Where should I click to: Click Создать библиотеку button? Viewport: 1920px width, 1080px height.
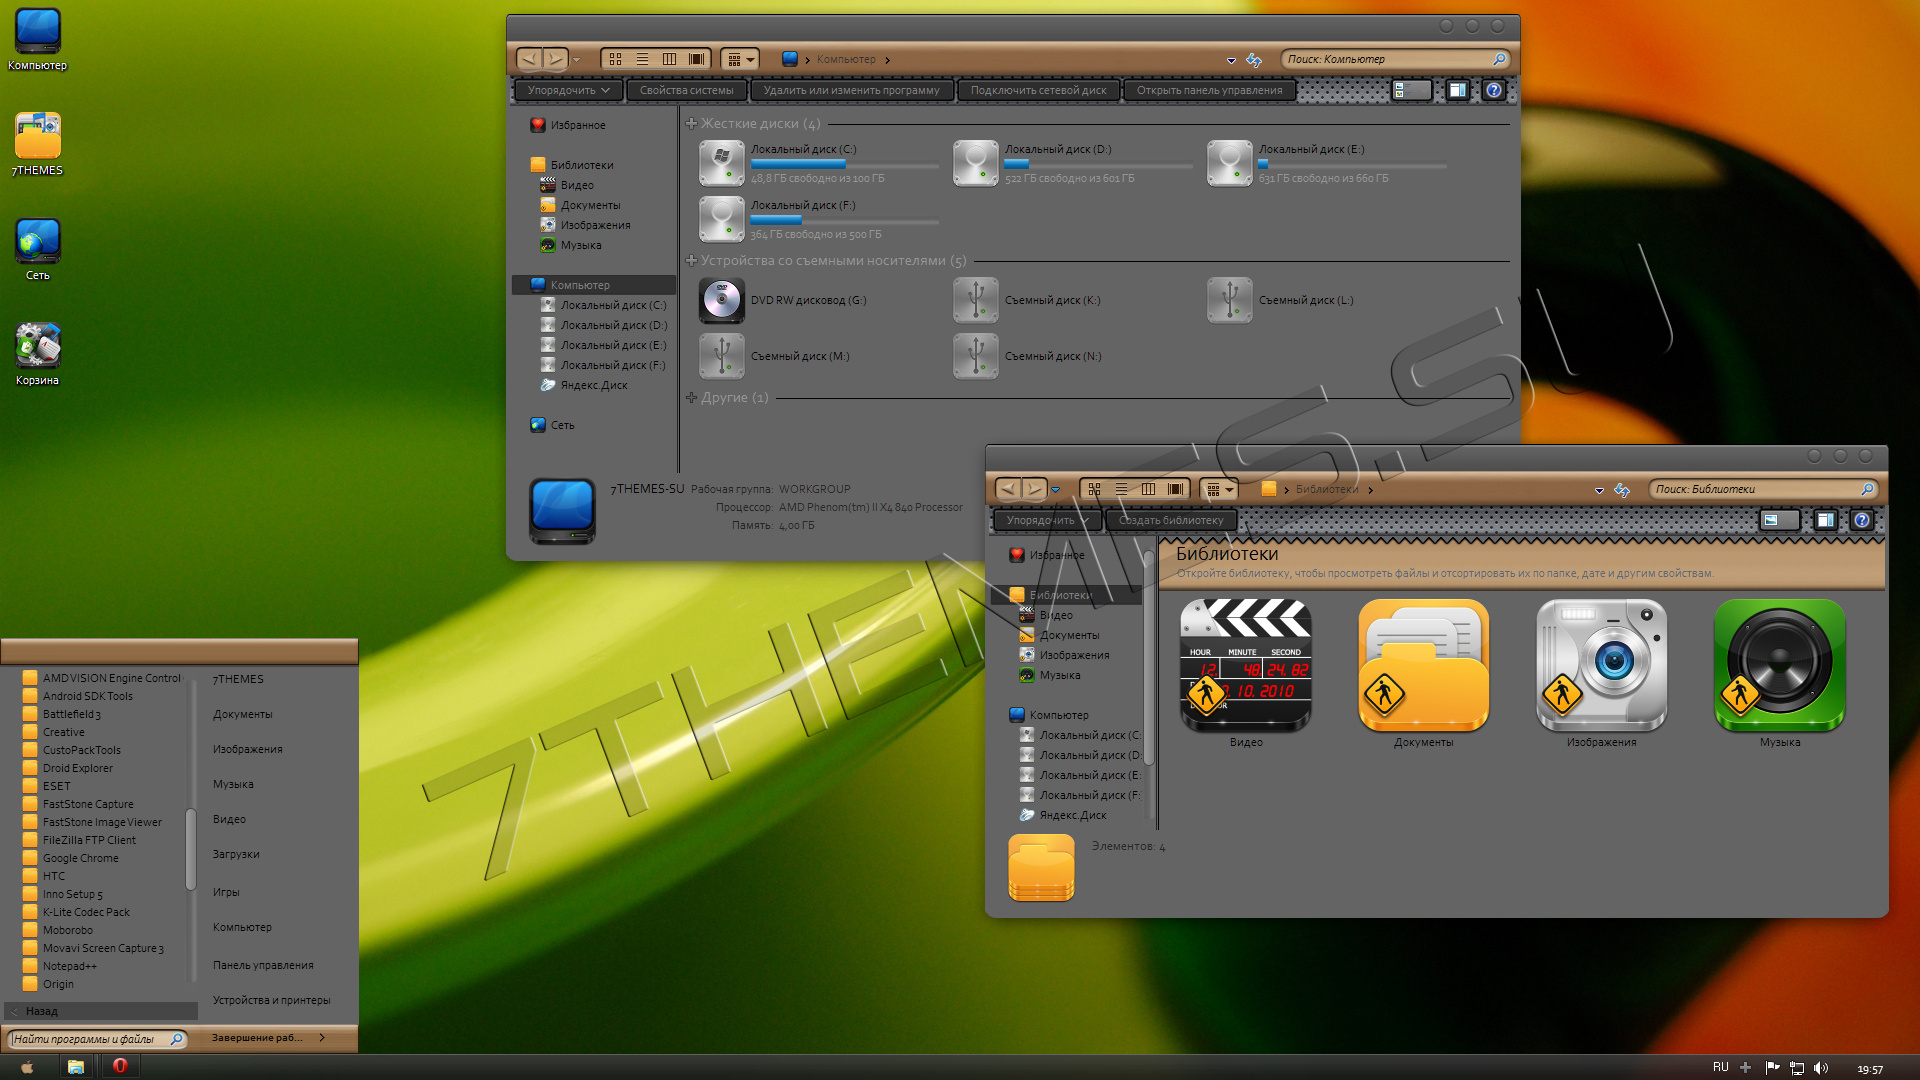coord(1171,520)
